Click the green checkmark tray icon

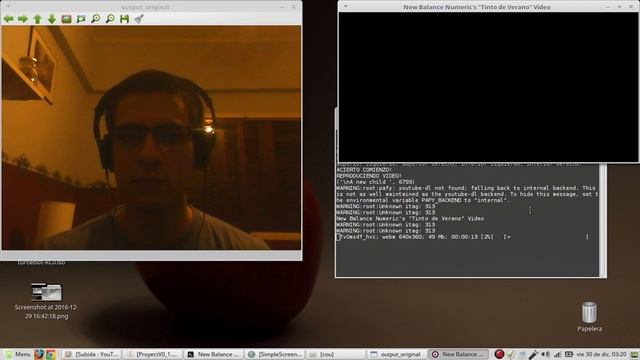click(x=510, y=354)
